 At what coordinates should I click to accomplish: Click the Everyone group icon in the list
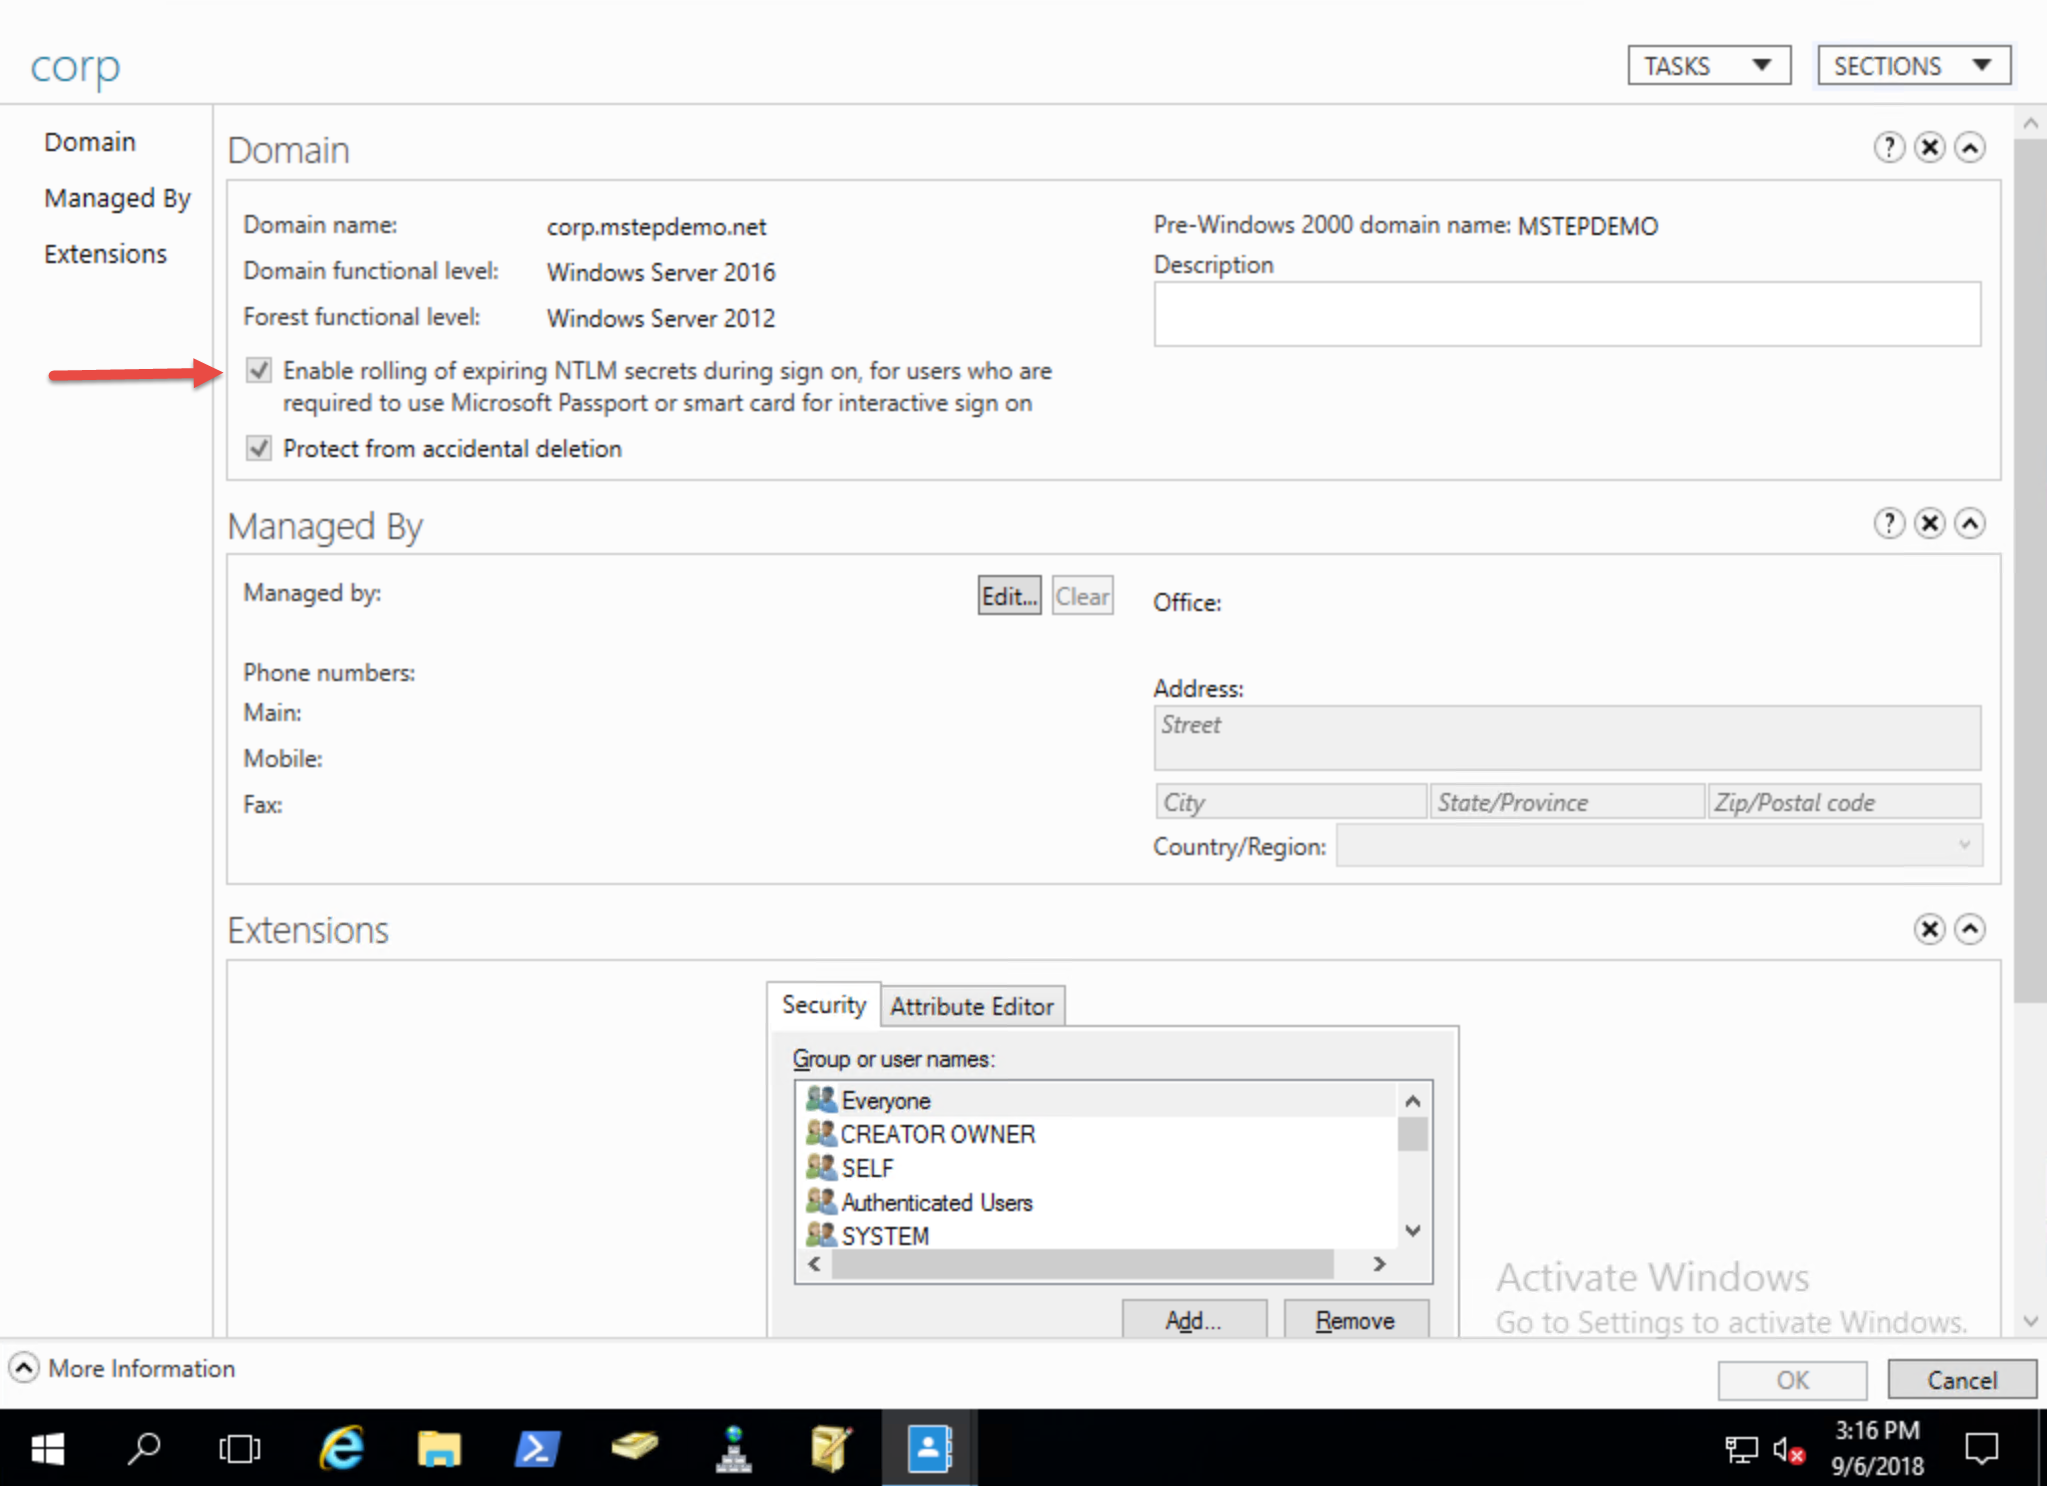(821, 1100)
